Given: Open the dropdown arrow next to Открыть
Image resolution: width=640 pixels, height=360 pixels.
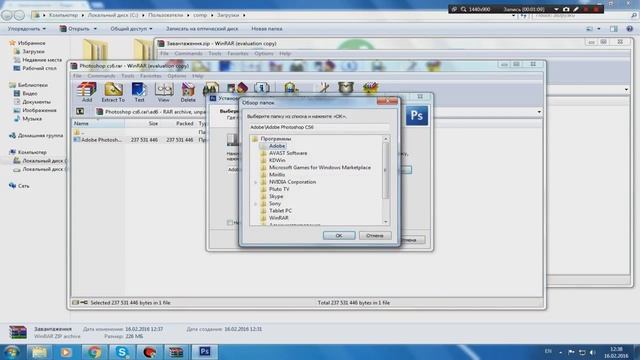Looking at the screenshot, I should 95,29.
